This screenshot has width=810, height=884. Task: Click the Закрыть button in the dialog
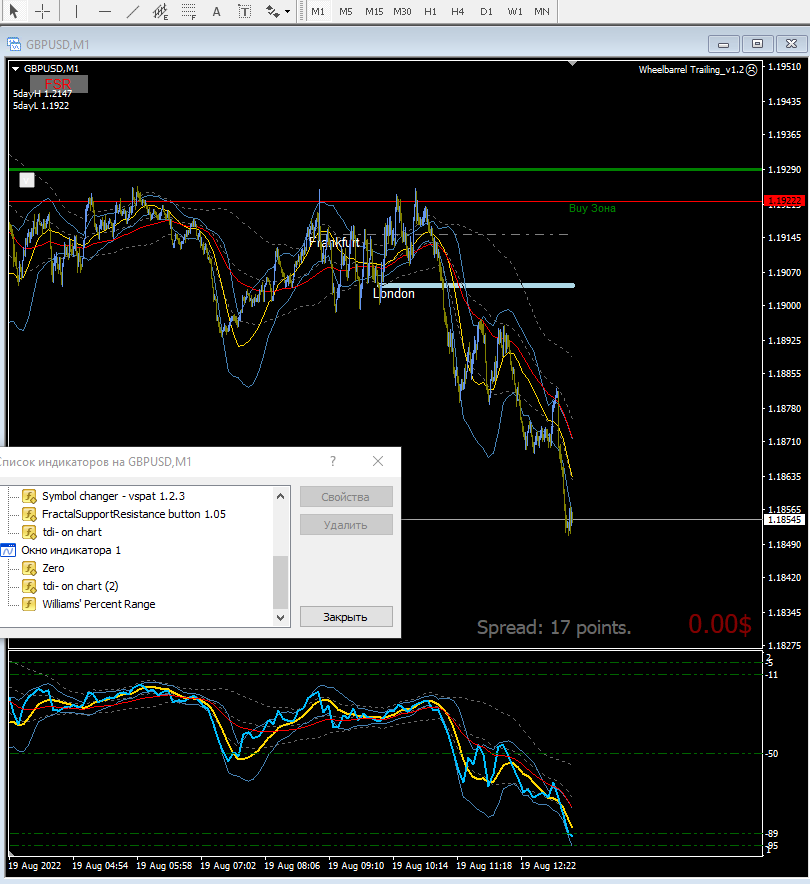[x=346, y=617]
